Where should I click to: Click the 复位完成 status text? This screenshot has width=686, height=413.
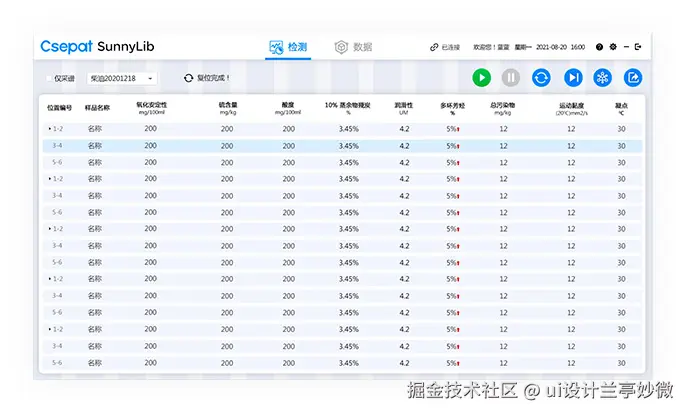coord(213,78)
